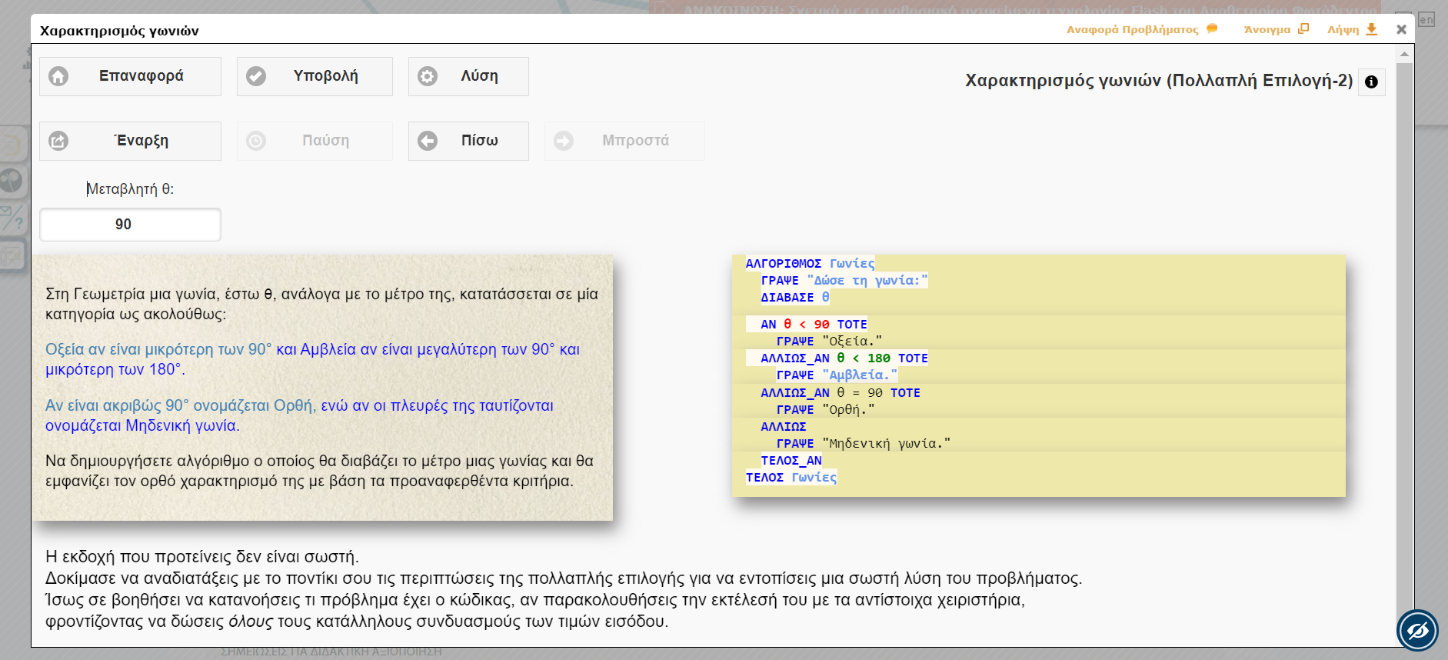
Task: Click the speech bubble icon for Αναφορά Προβλήματος
Action: tap(1212, 29)
